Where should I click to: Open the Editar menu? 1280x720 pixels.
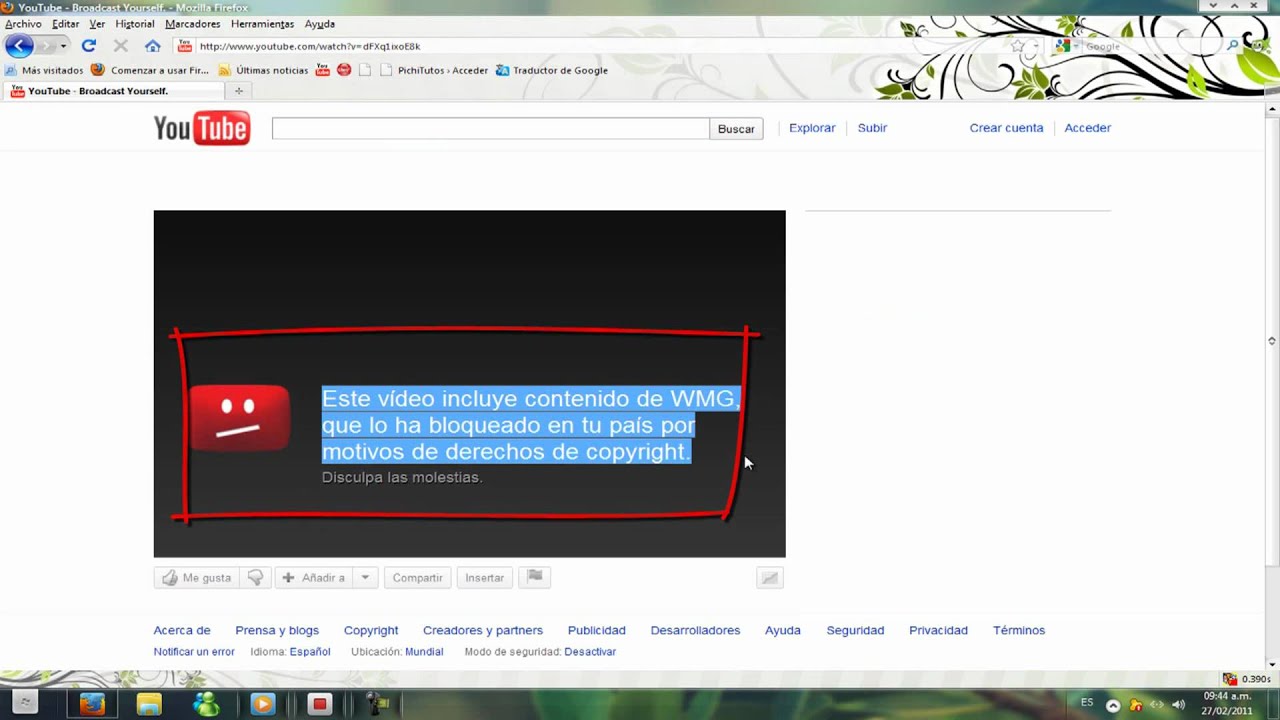pyautogui.click(x=65, y=24)
